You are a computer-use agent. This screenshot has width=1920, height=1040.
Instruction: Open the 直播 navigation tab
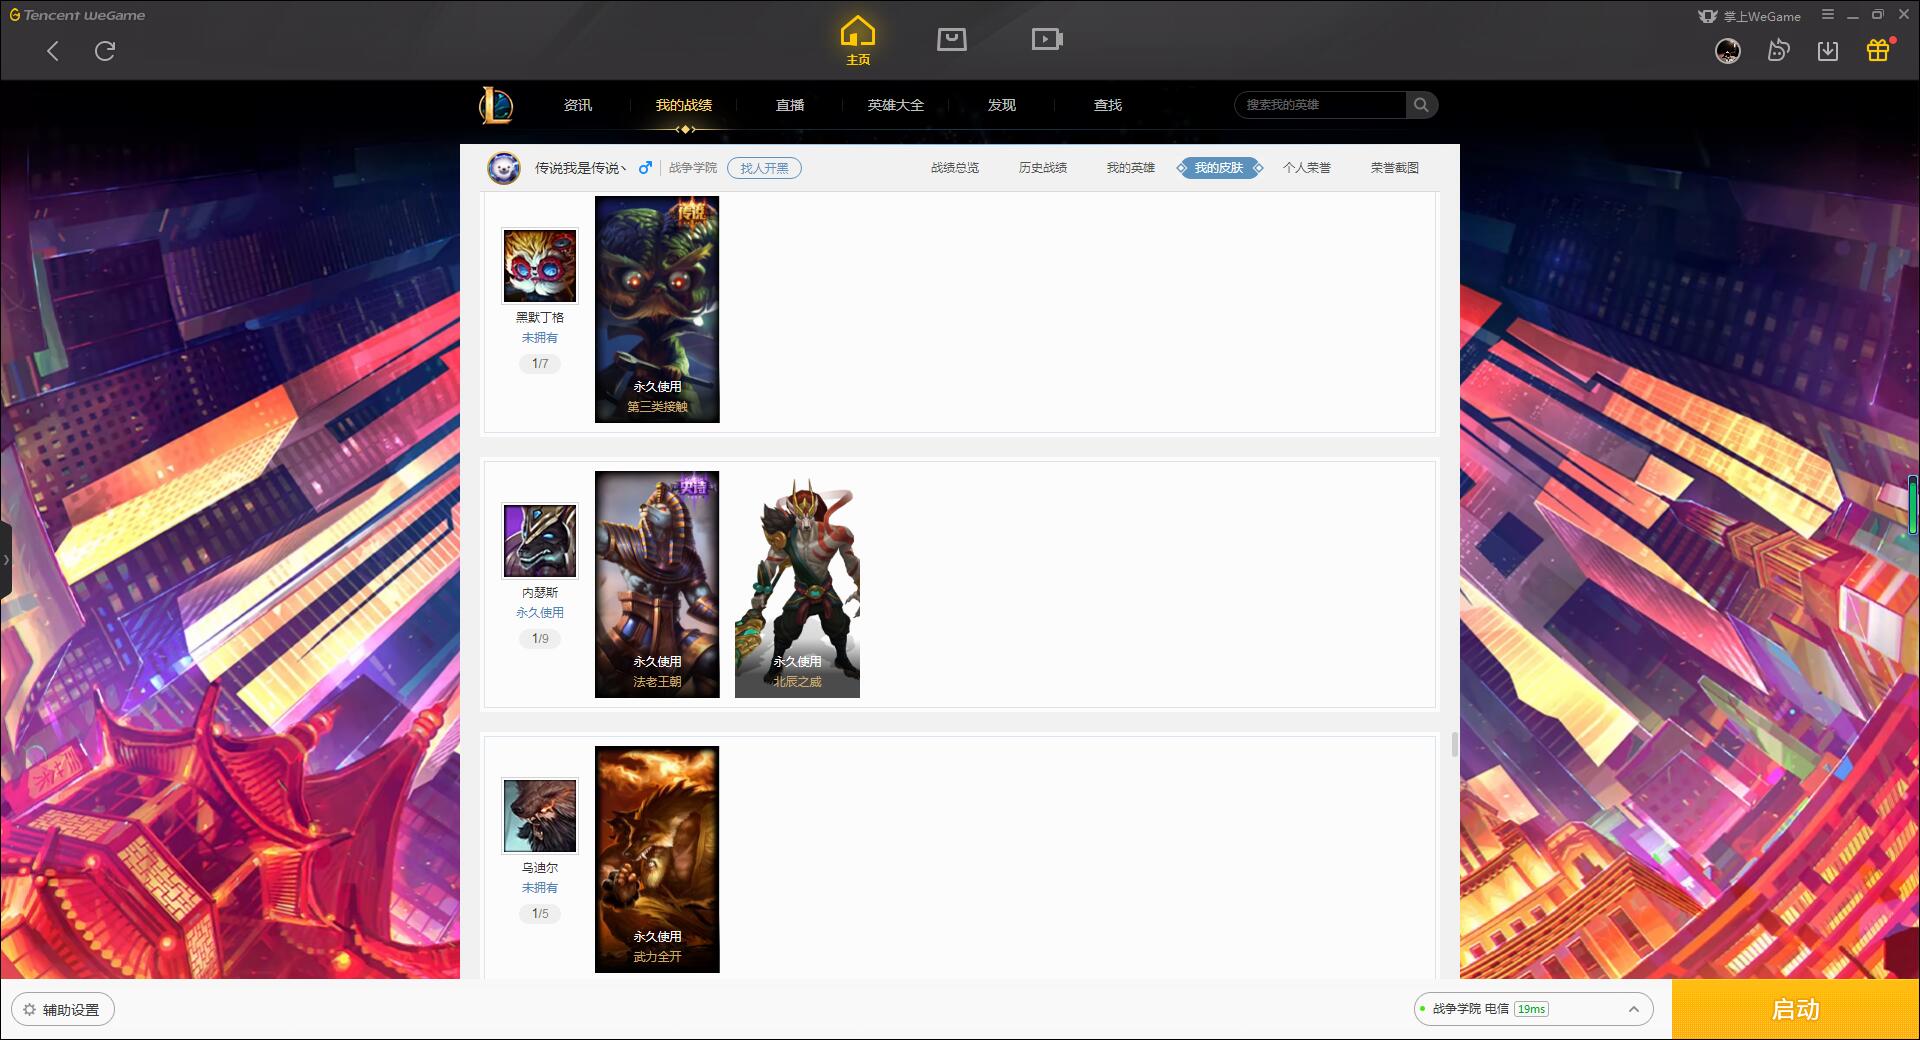point(790,105)
